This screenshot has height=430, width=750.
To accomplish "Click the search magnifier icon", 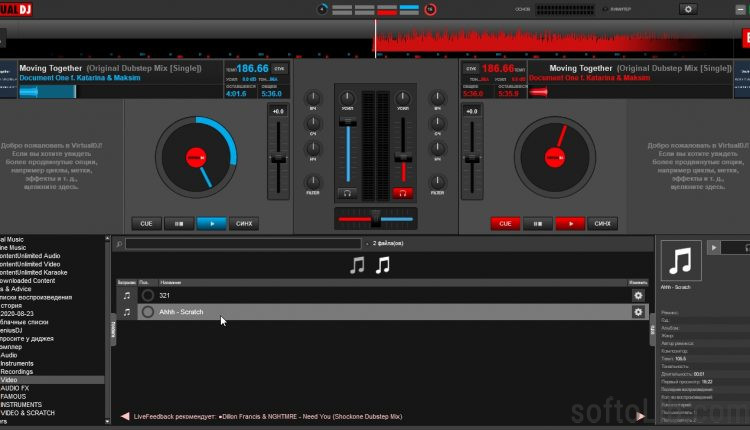I will point(119,244).
